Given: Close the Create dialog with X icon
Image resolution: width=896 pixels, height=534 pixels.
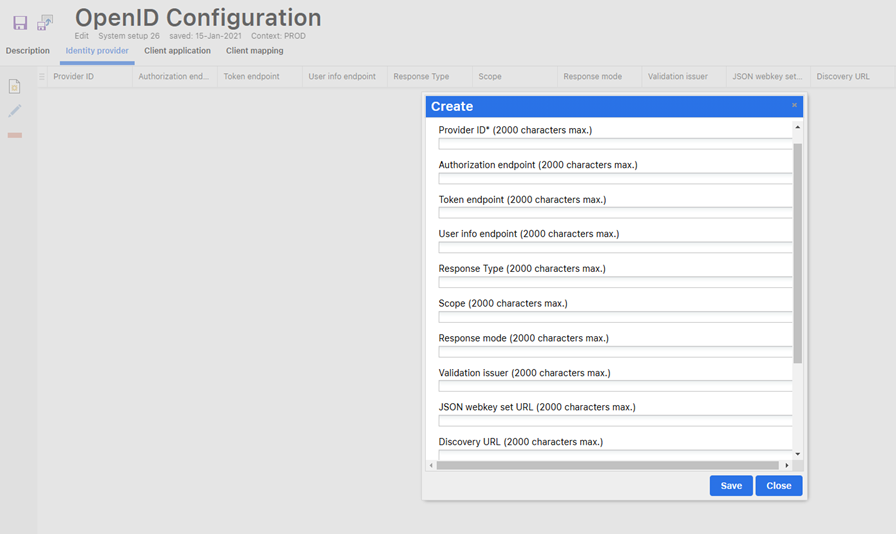Looking at the screenshot, I should pyautogui.click(x=794, y=105).
